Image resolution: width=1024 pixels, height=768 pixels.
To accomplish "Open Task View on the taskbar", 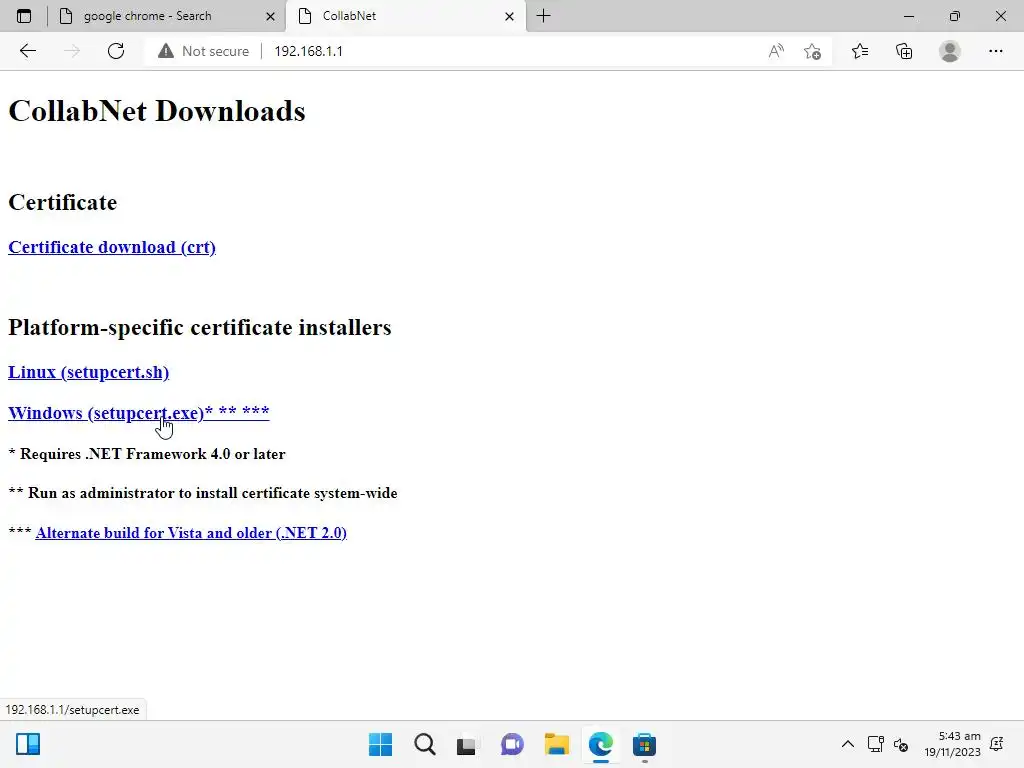I will coord(466,744).
